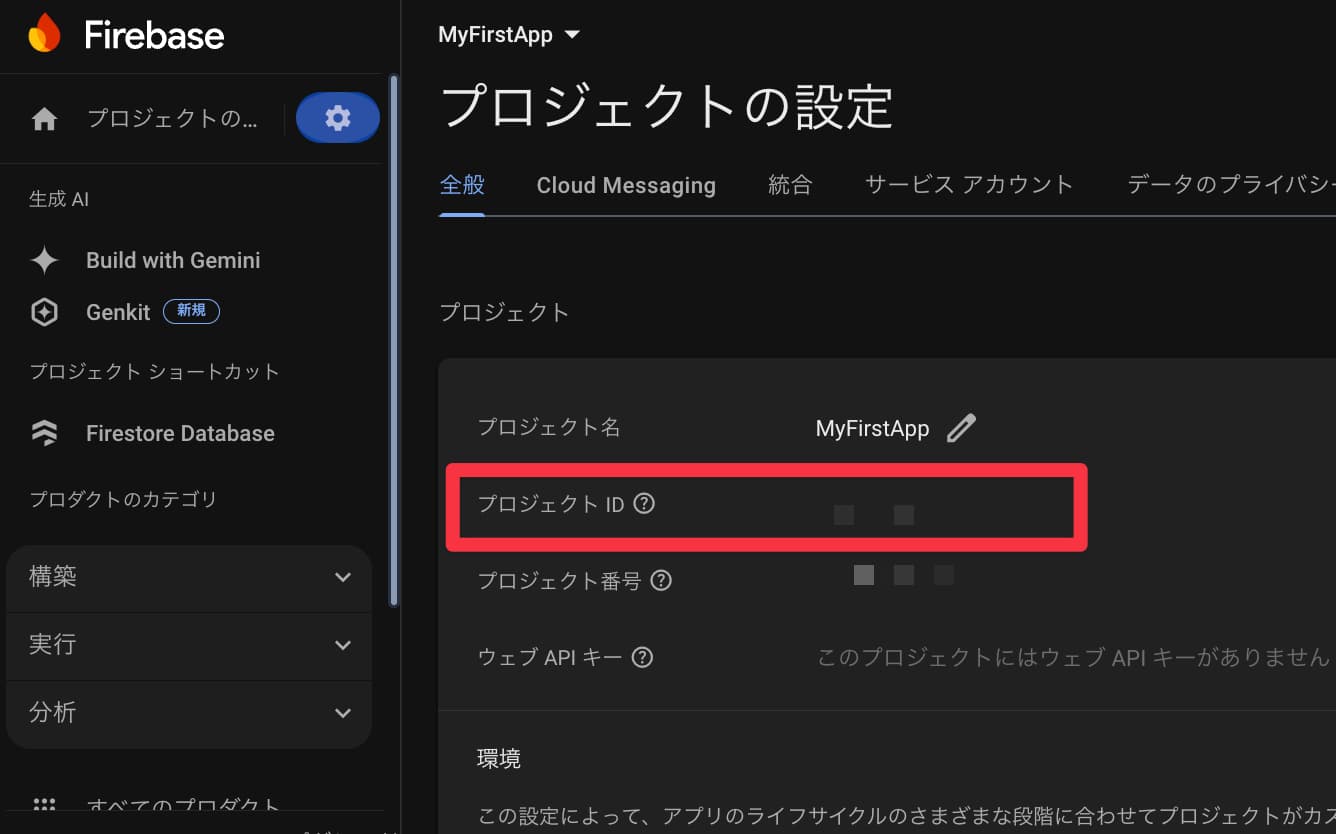
Task: Click the 環境 section heading
Action: 499,759
